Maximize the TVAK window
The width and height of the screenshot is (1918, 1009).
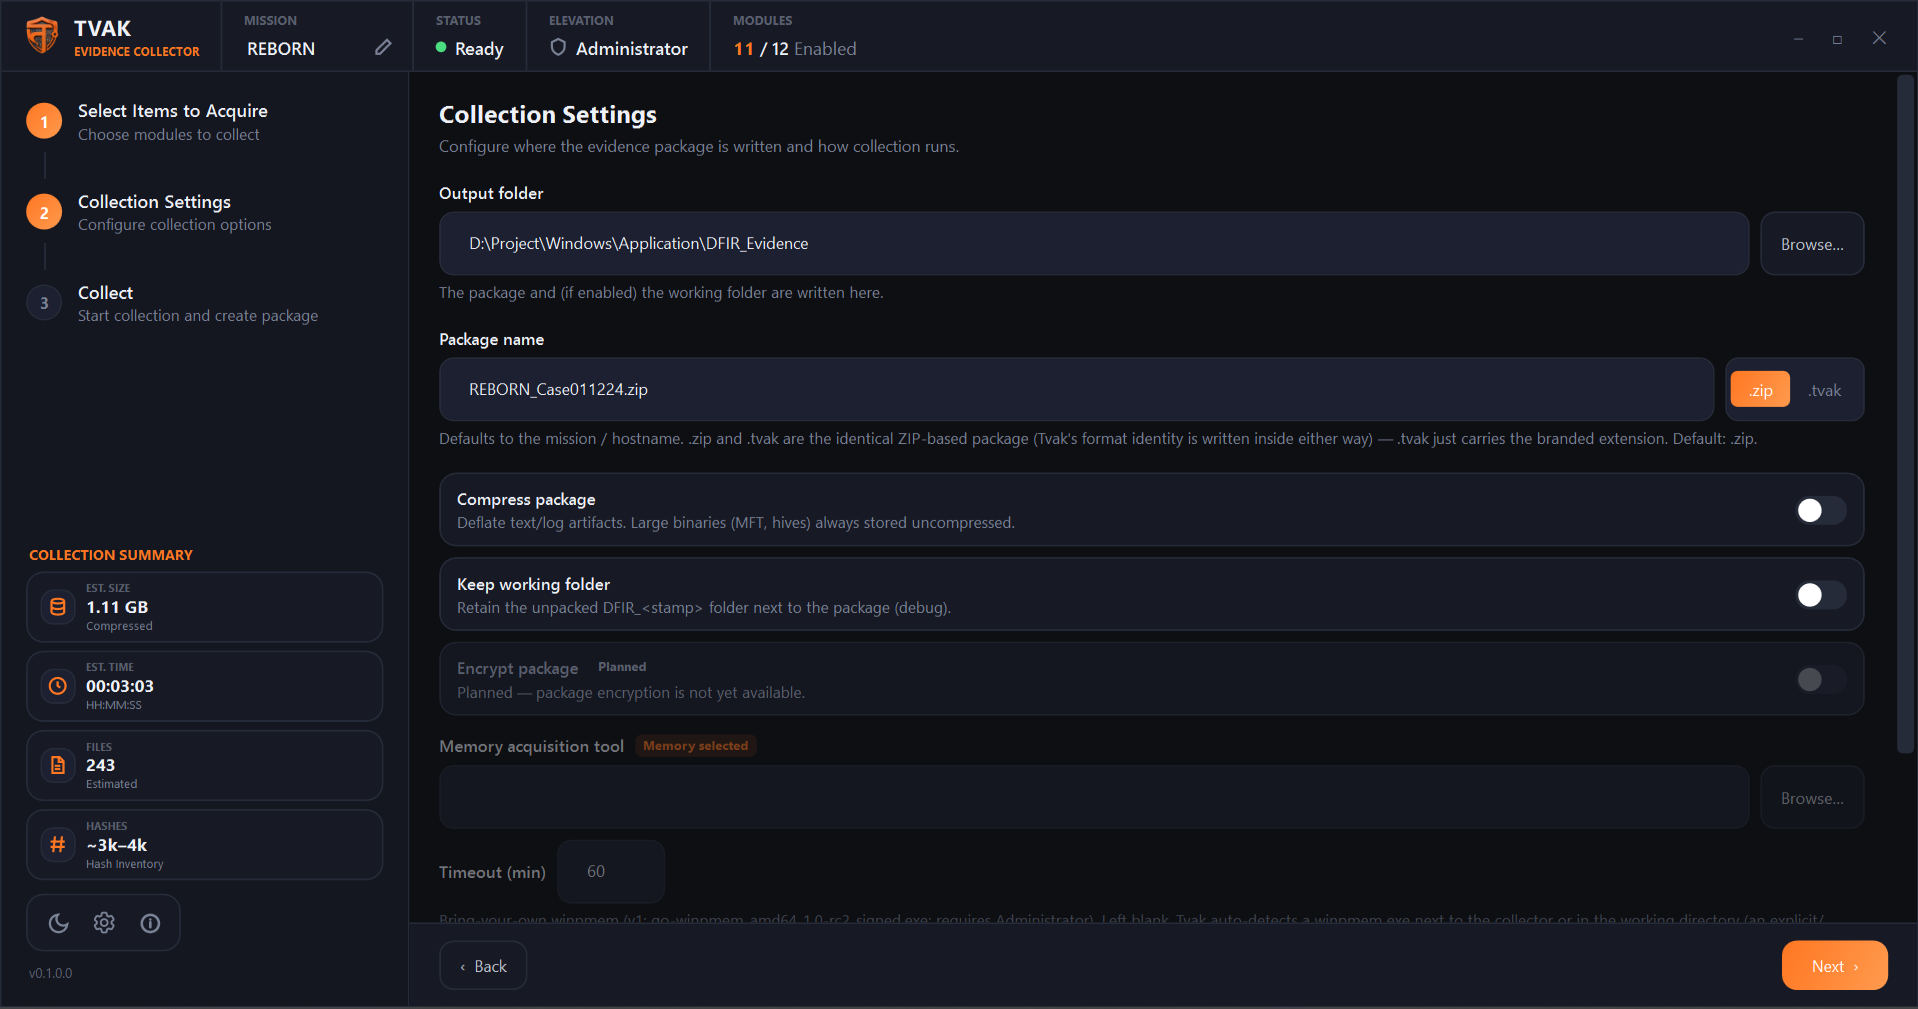point(1837,39)
